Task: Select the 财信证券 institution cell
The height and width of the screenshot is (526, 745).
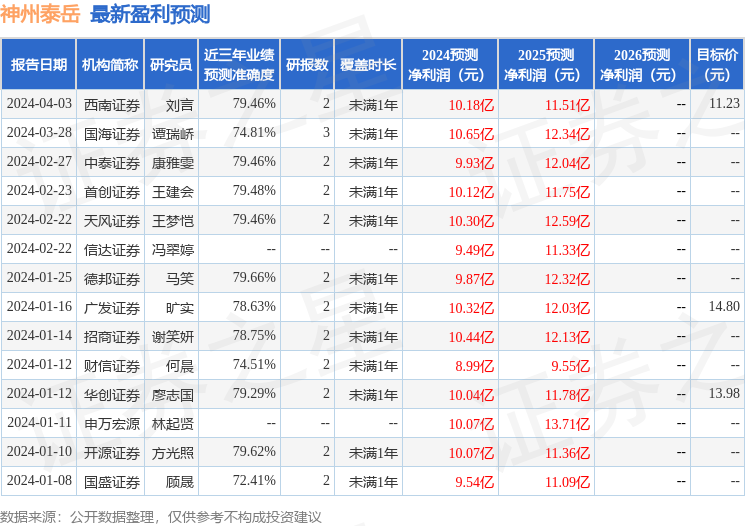Action: (112, 366)
